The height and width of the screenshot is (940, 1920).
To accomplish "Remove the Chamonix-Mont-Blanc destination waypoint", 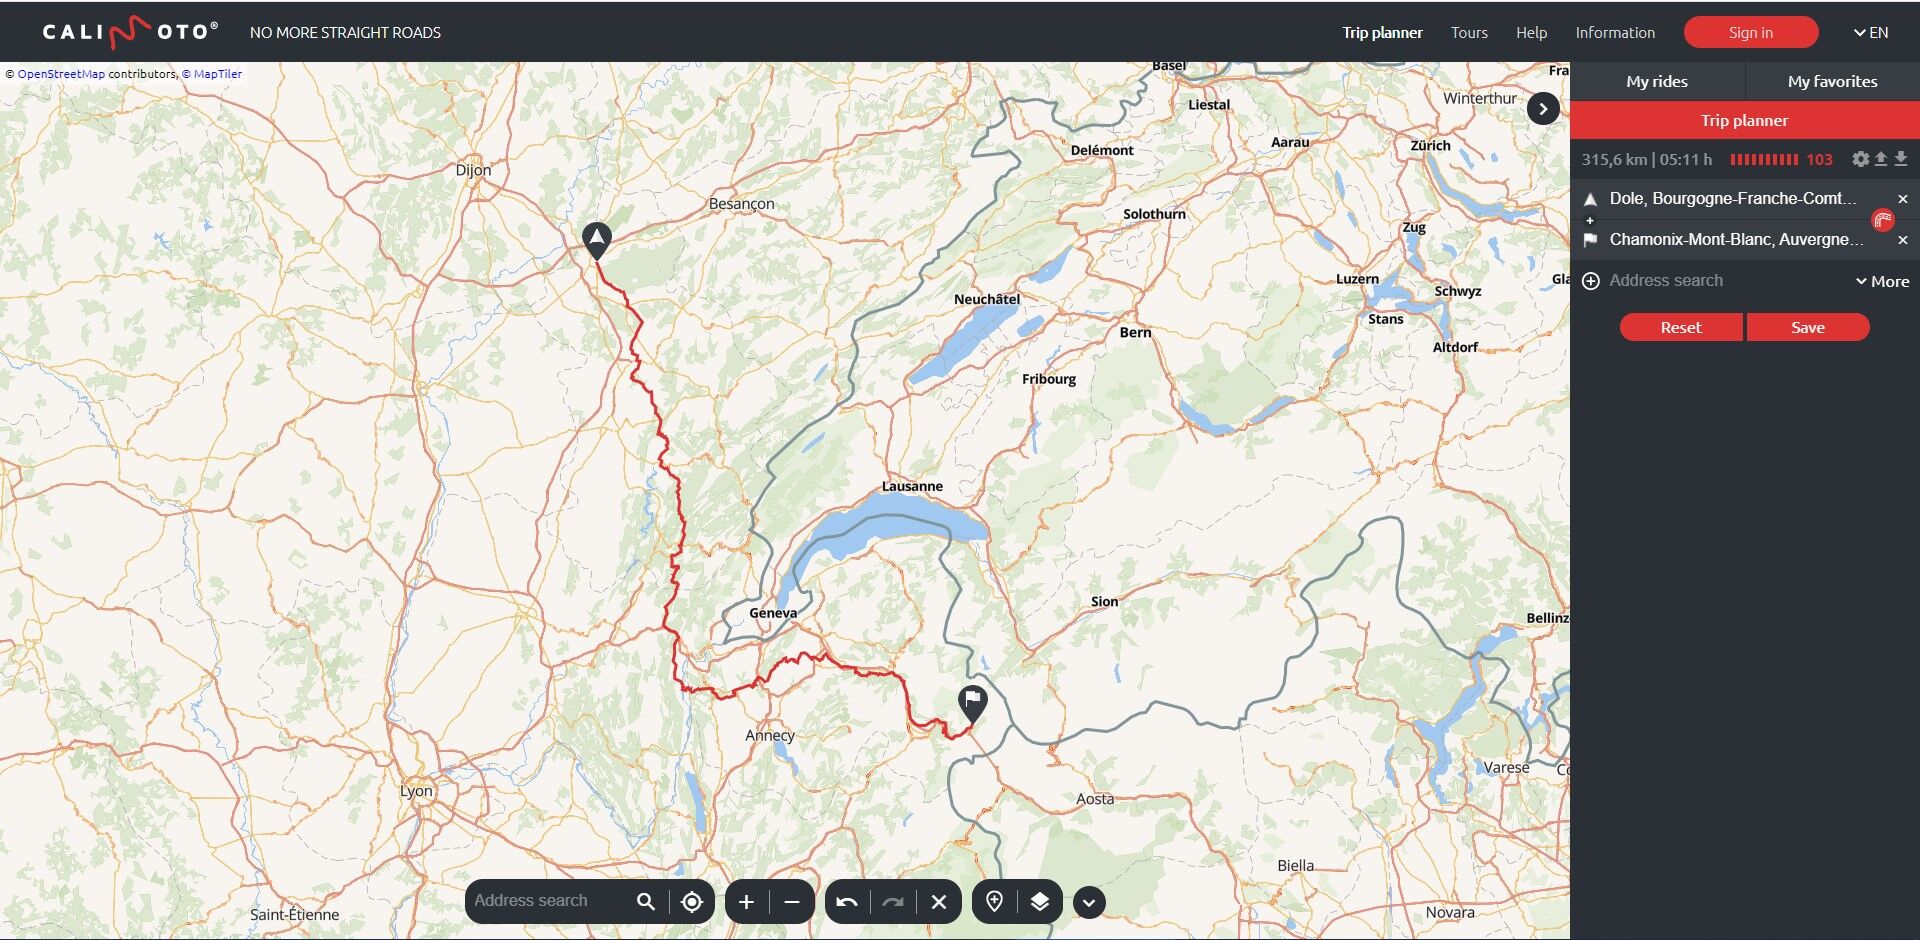I will click(1903, 240).
